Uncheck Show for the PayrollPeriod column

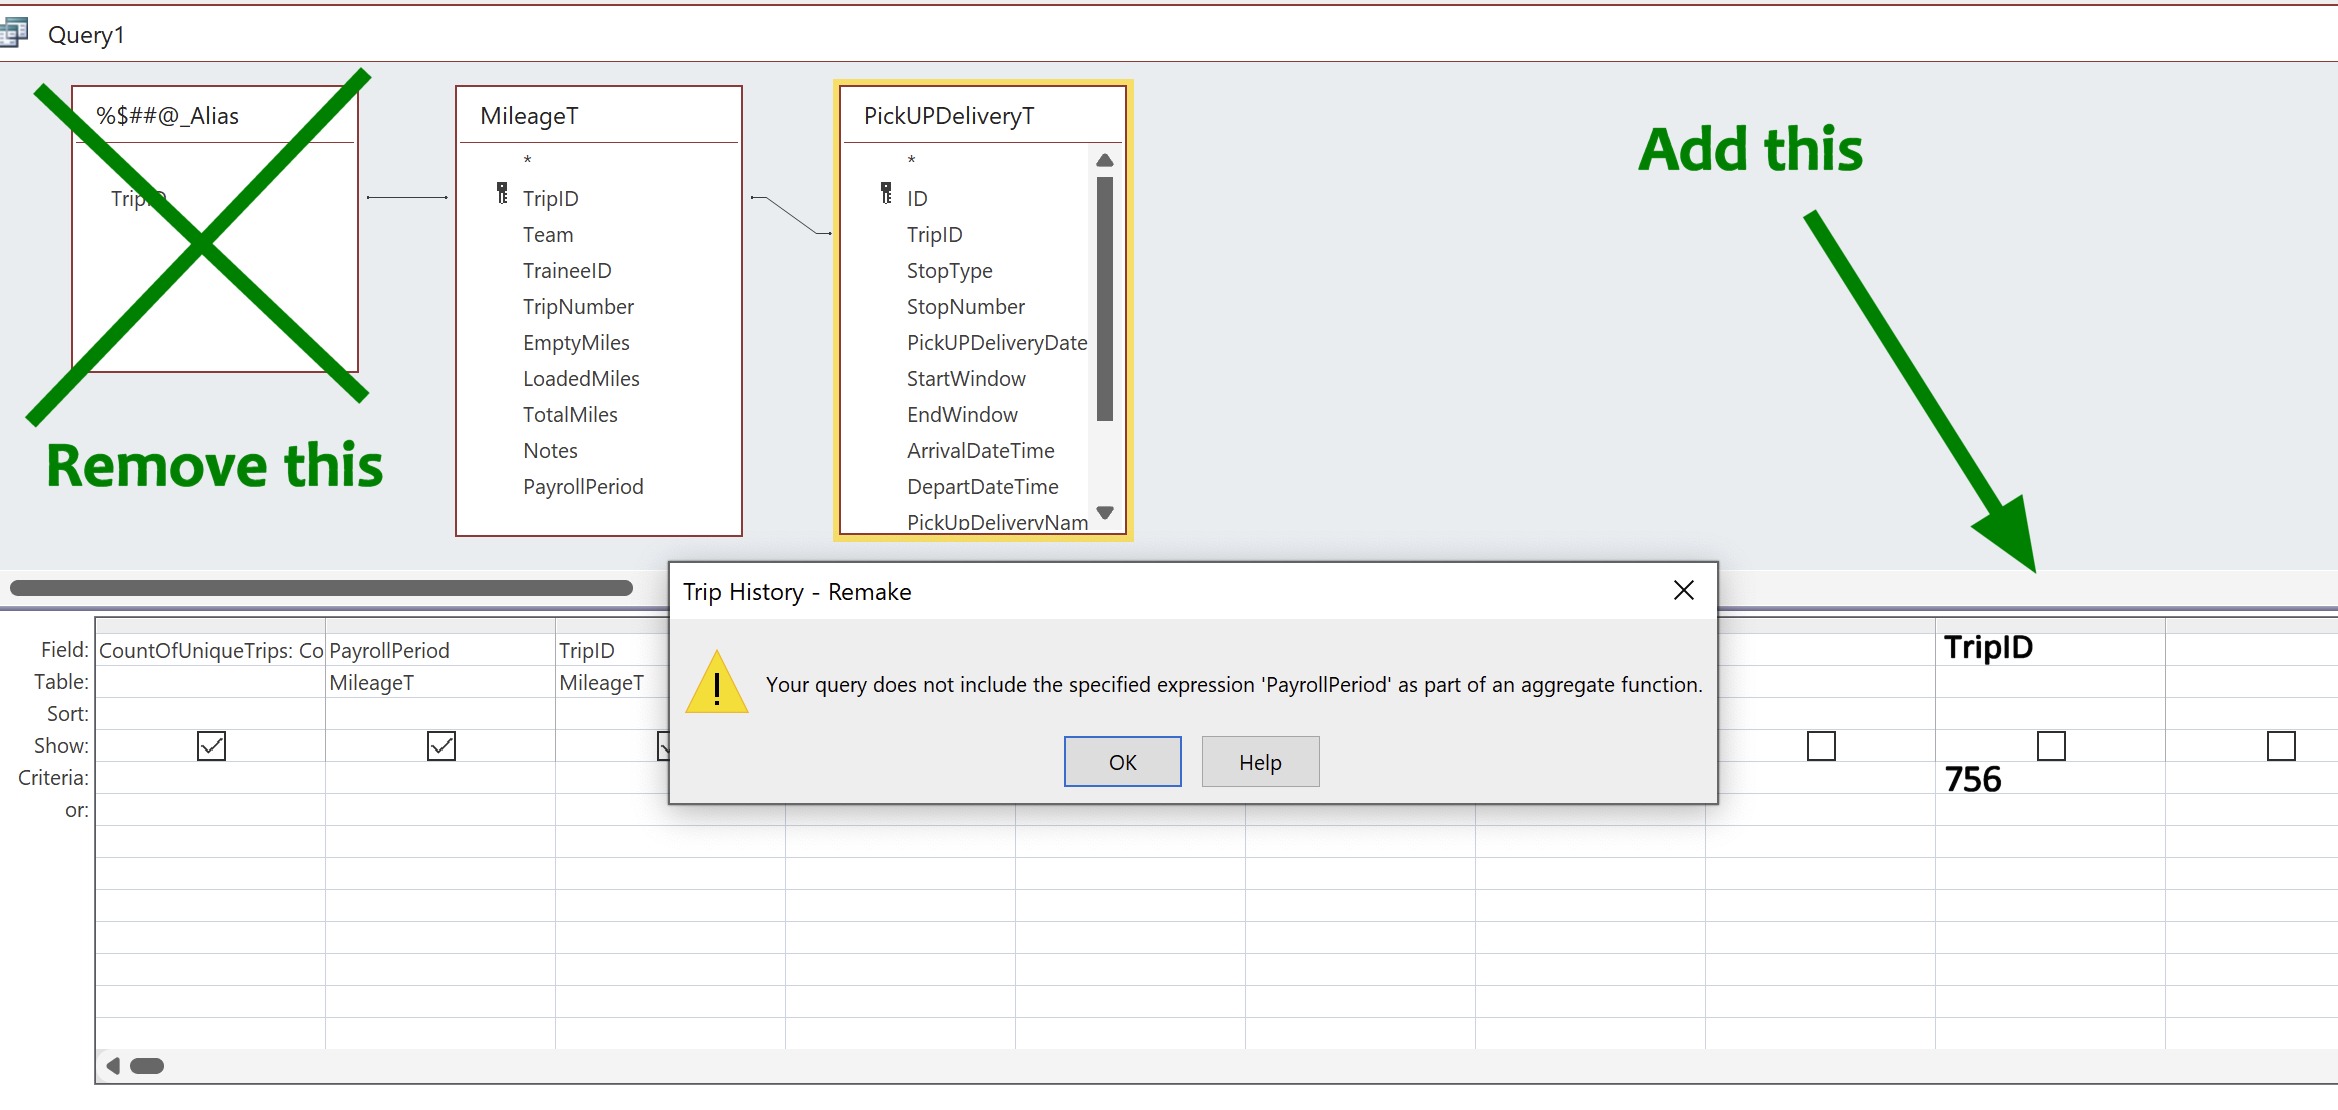click(441, 746)
